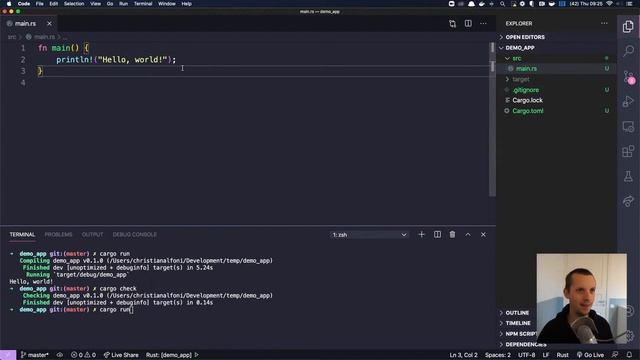Open the terminal shell selector '1: zsh'
This screenshot has width=640, height=360.
[369, 235]
